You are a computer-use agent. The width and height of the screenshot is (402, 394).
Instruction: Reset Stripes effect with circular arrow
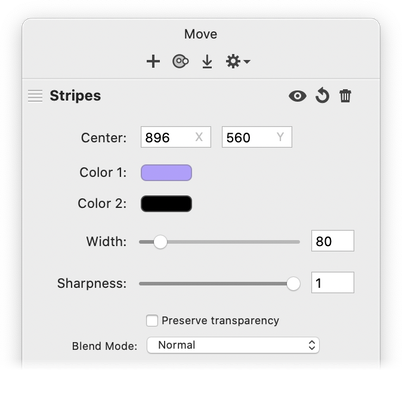tap(322, 96)
